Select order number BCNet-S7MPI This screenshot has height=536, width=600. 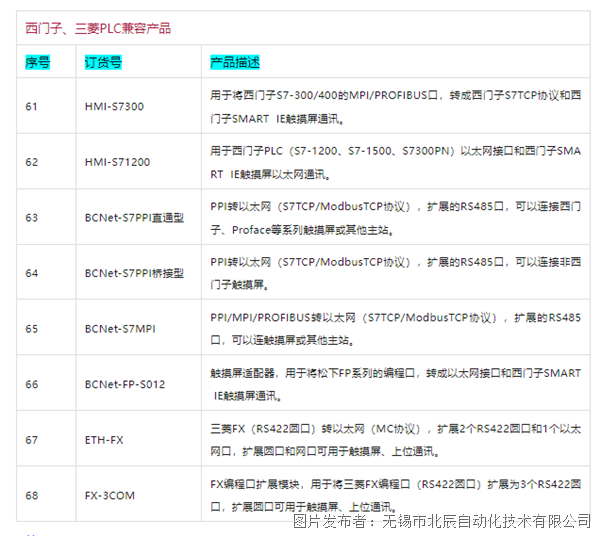120,329
